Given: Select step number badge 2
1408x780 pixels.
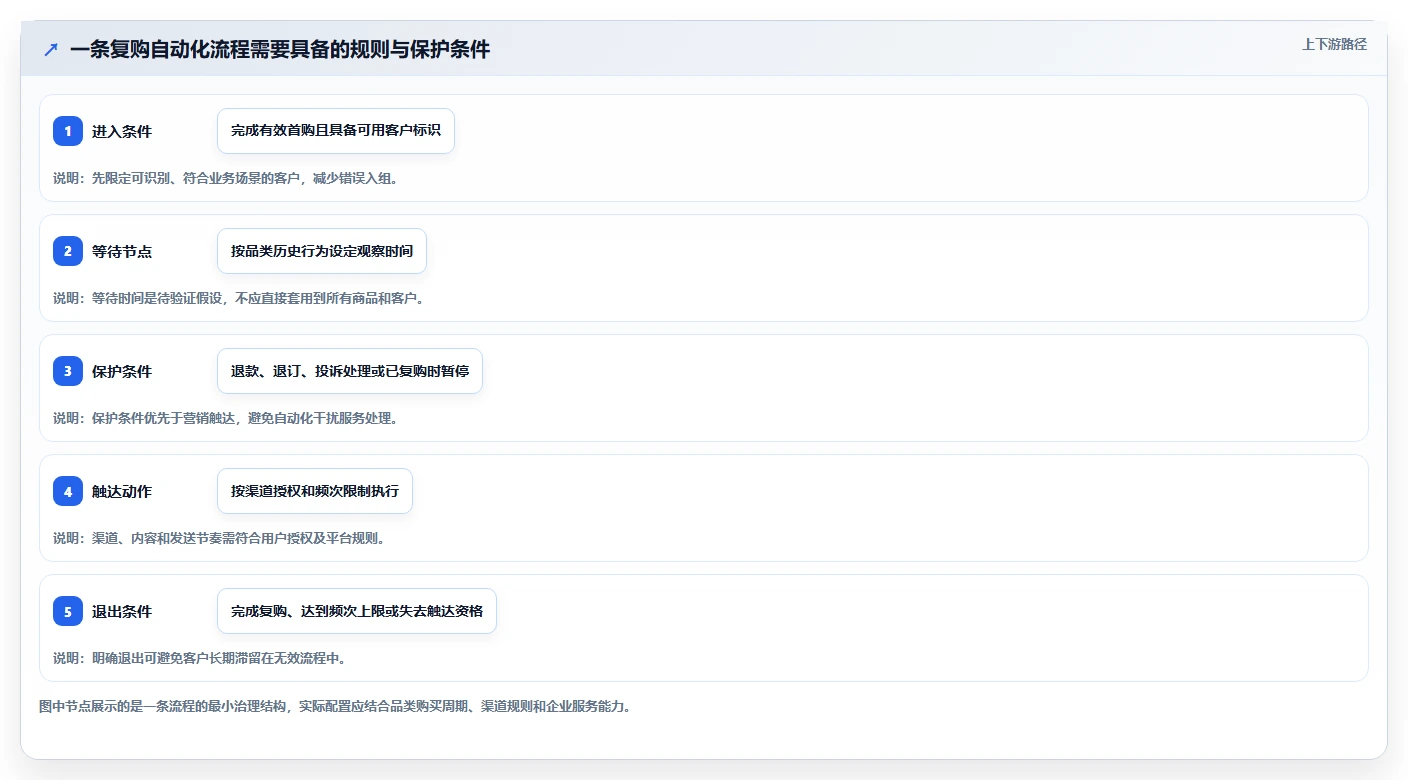Looking at the screenshot, I should (68, 251).
